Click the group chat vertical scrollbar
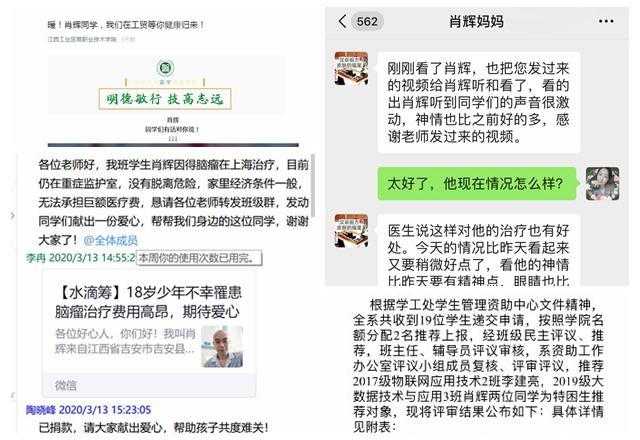 (x=313, y=186)
